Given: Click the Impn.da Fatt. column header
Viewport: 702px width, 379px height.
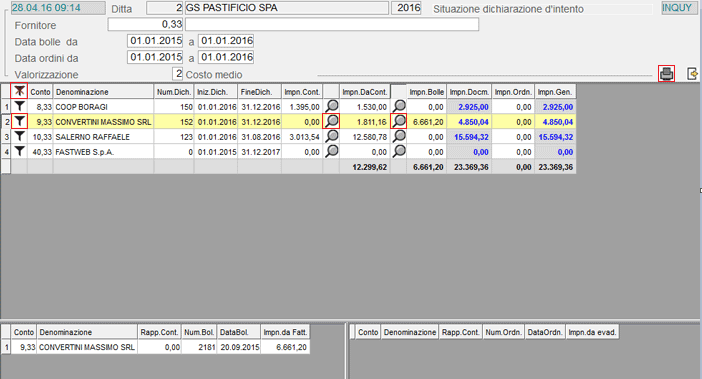Looking at the screenshot, I should [285, 332].
